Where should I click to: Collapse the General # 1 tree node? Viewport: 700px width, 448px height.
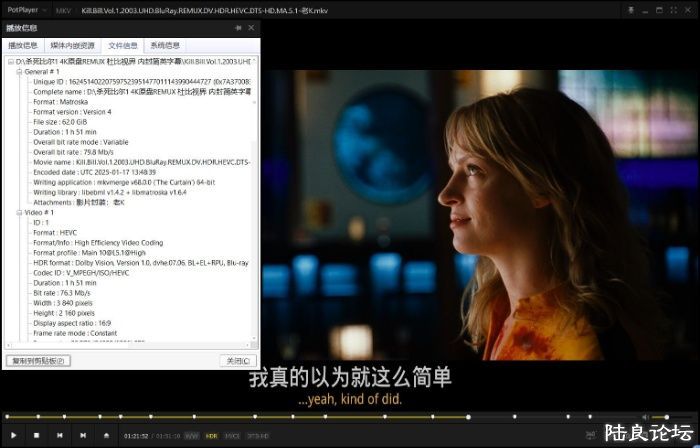(19, 72)
